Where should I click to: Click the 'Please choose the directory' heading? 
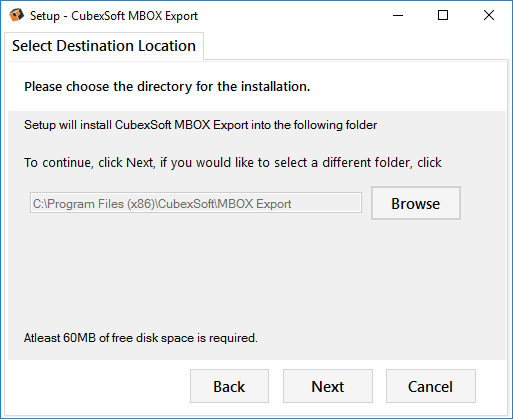167,87
